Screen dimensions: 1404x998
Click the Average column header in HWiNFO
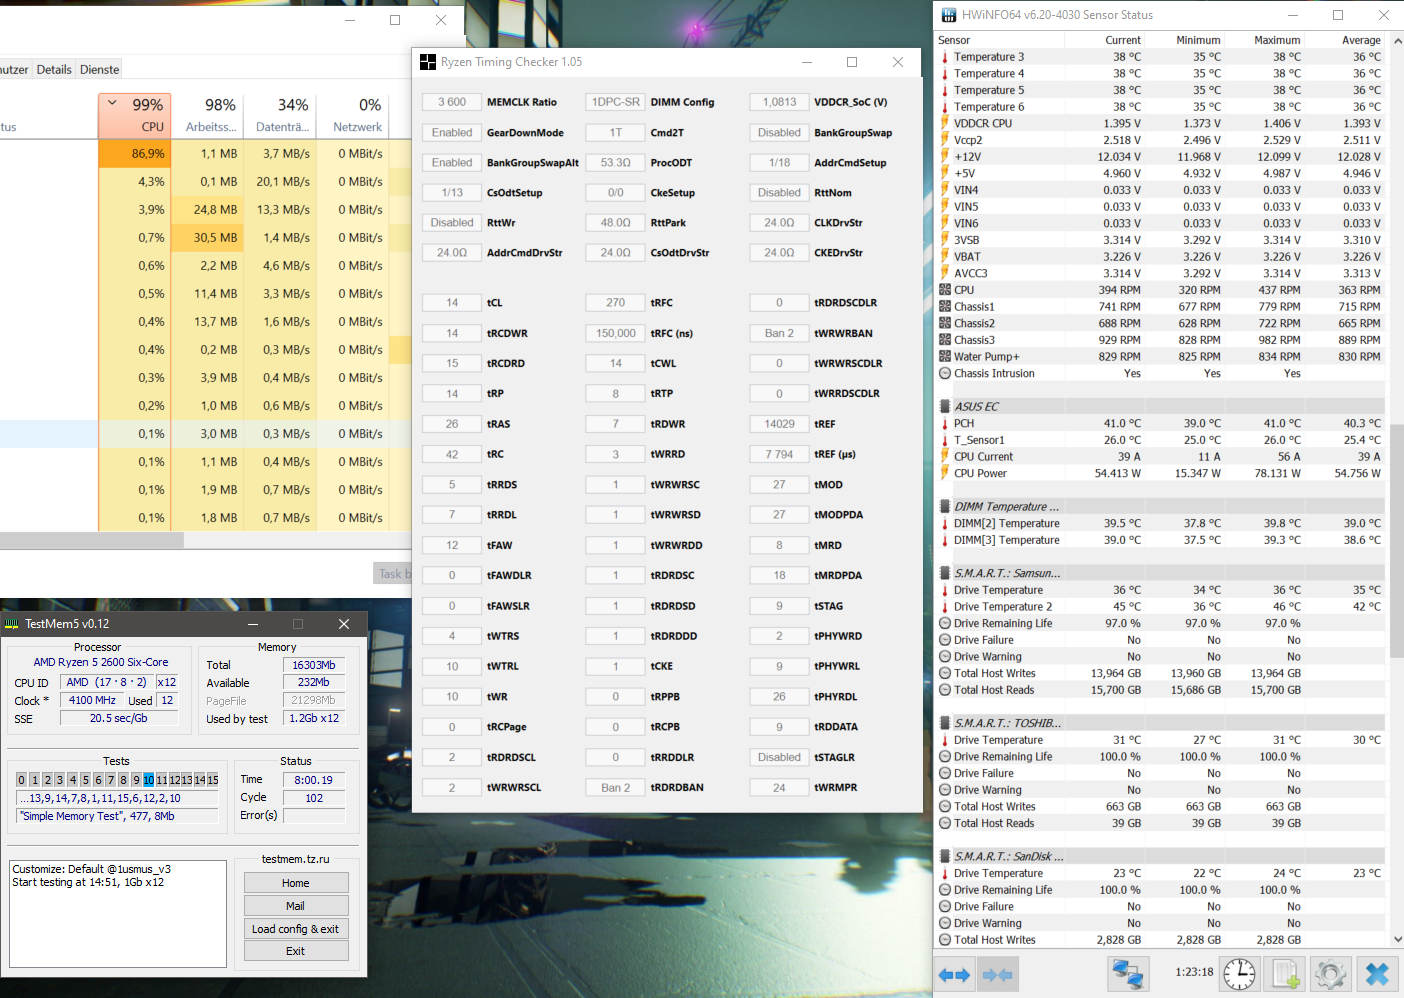pos(1344,40)
